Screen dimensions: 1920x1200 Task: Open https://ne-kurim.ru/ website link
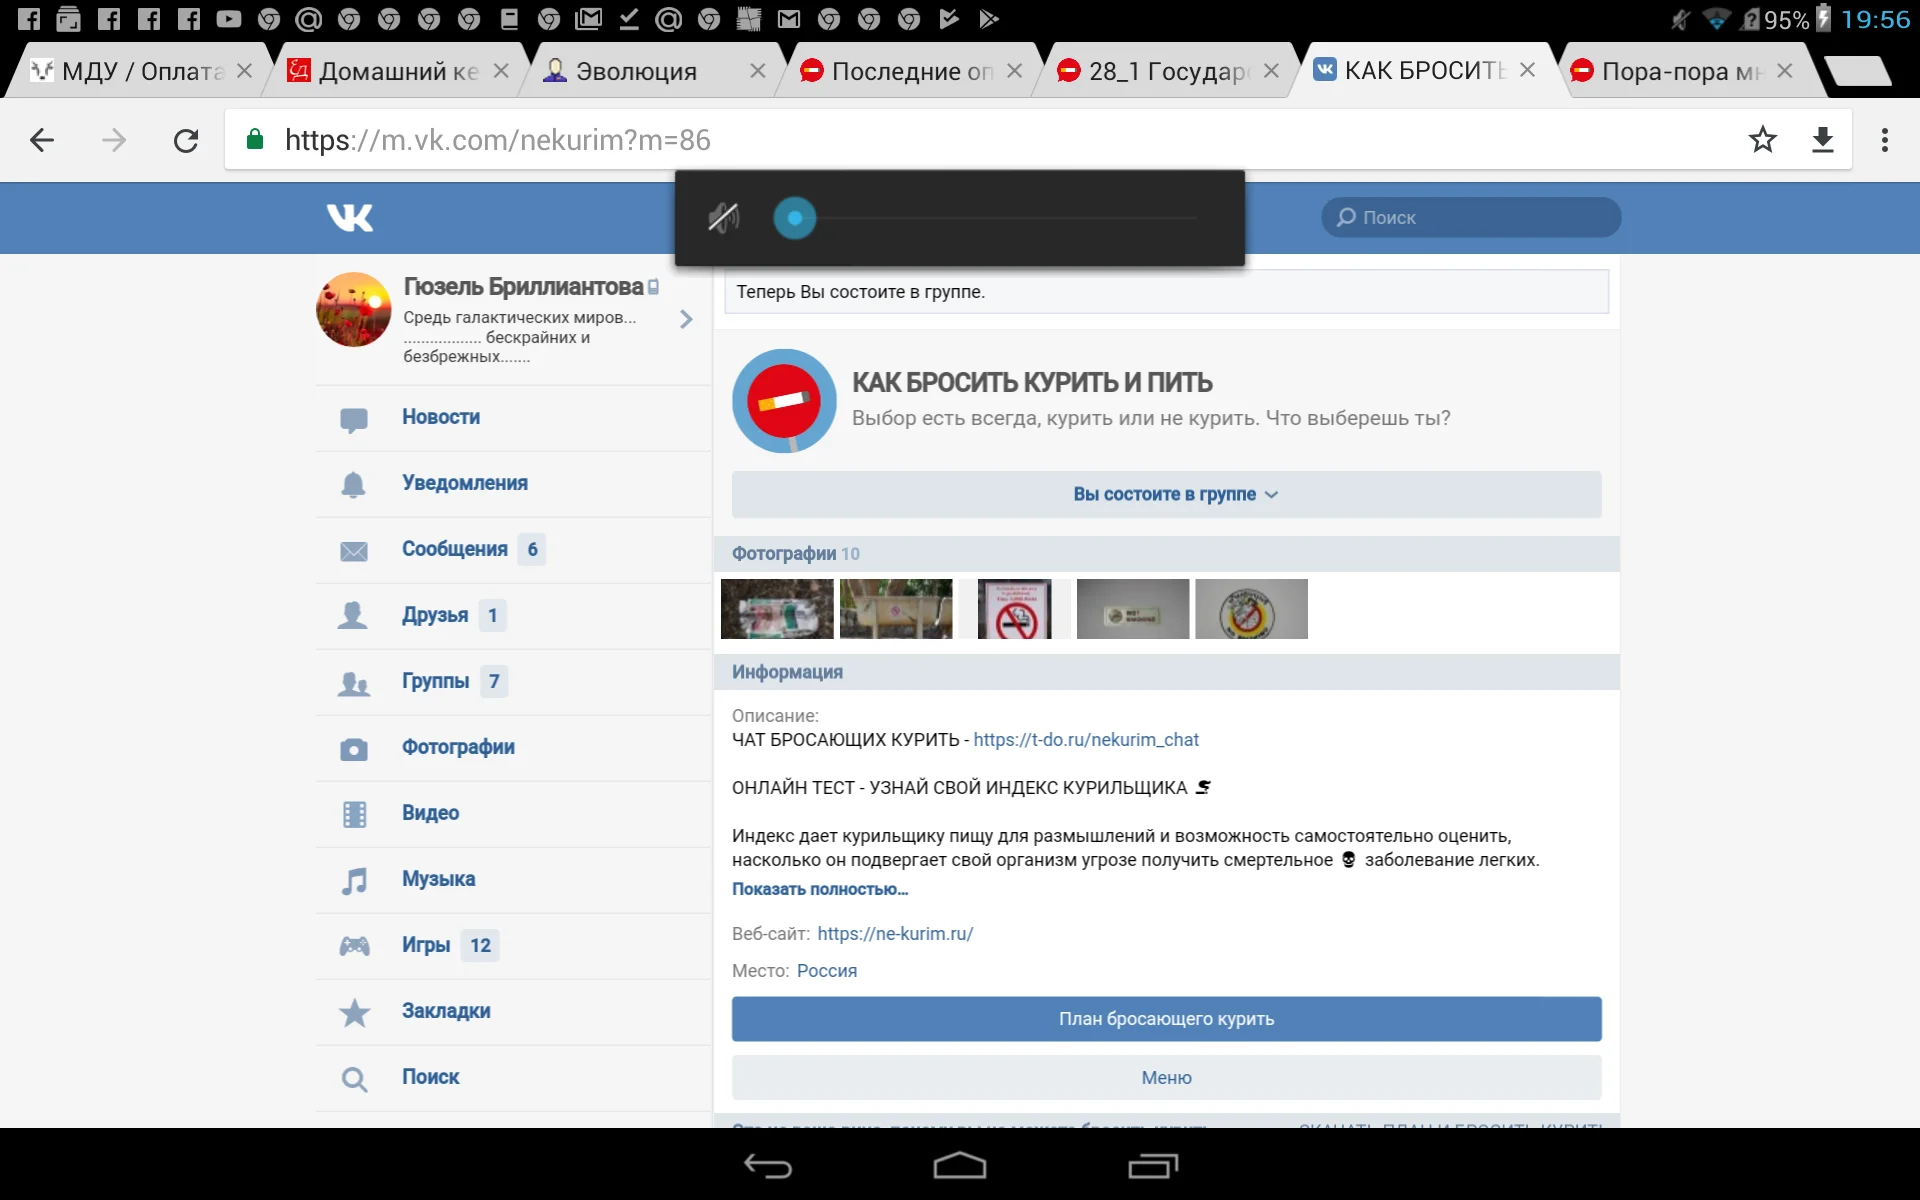coord(895,933)
